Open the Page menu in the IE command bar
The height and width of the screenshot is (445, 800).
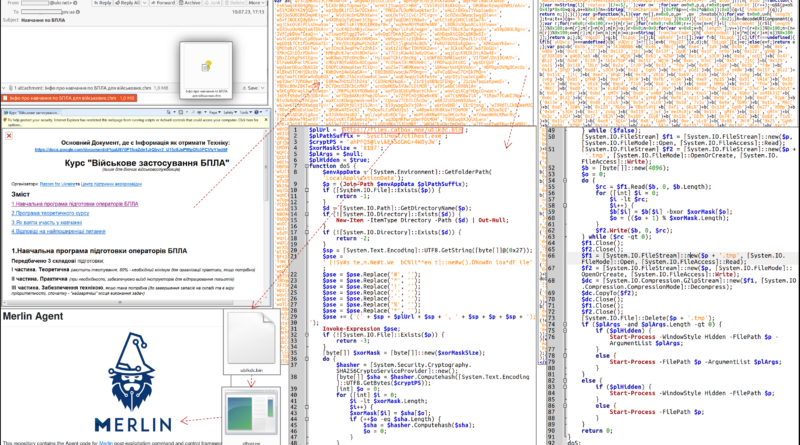[x=214, y=112]
